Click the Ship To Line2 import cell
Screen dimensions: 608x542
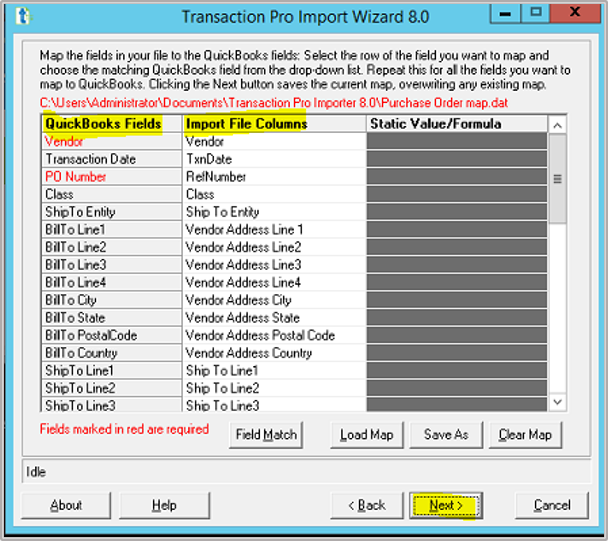click(x=274, y=388)
